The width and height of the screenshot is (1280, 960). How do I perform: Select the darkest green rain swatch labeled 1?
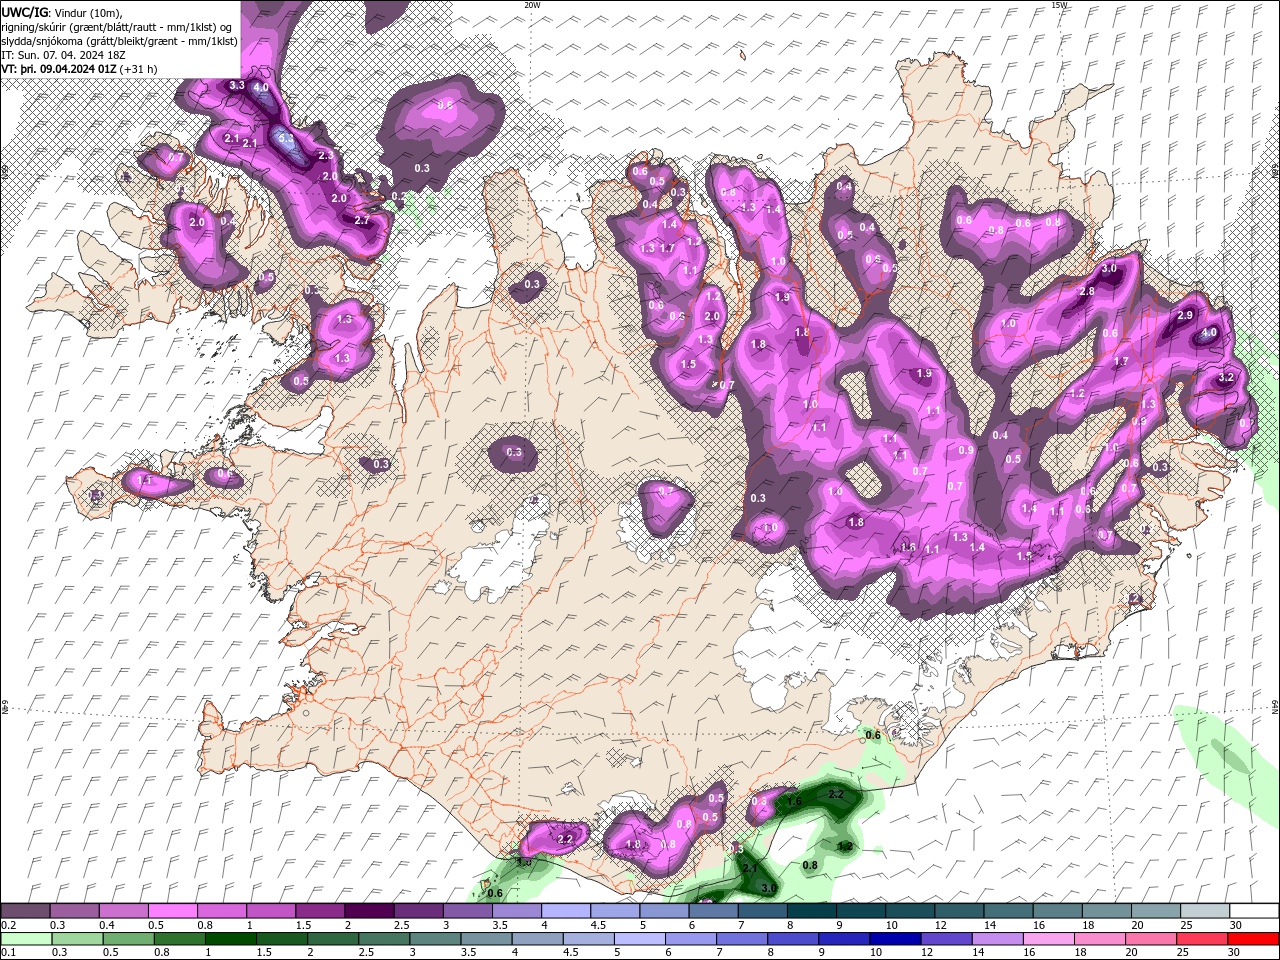230,939
